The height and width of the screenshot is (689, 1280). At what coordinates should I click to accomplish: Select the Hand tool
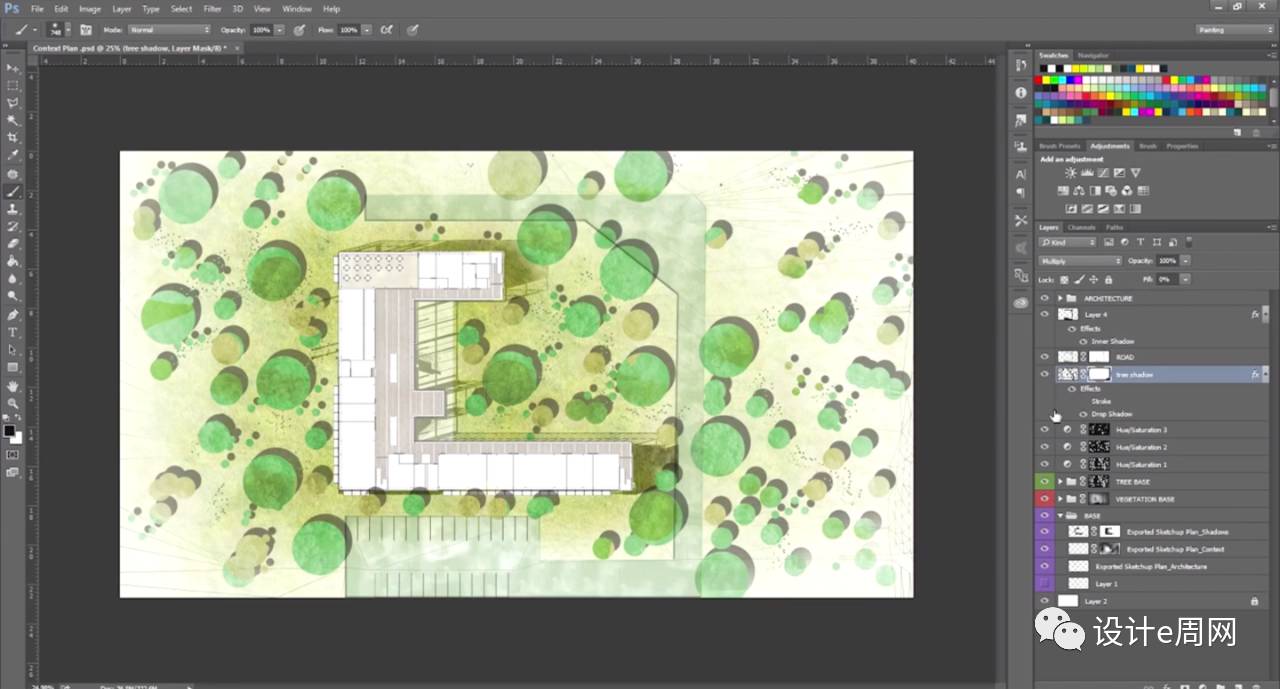[x=13, y=385]
